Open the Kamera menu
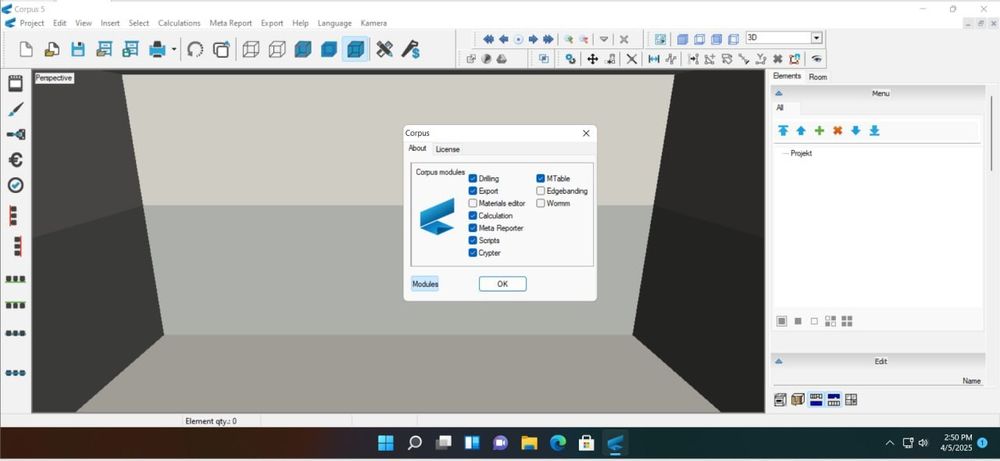 374,23
